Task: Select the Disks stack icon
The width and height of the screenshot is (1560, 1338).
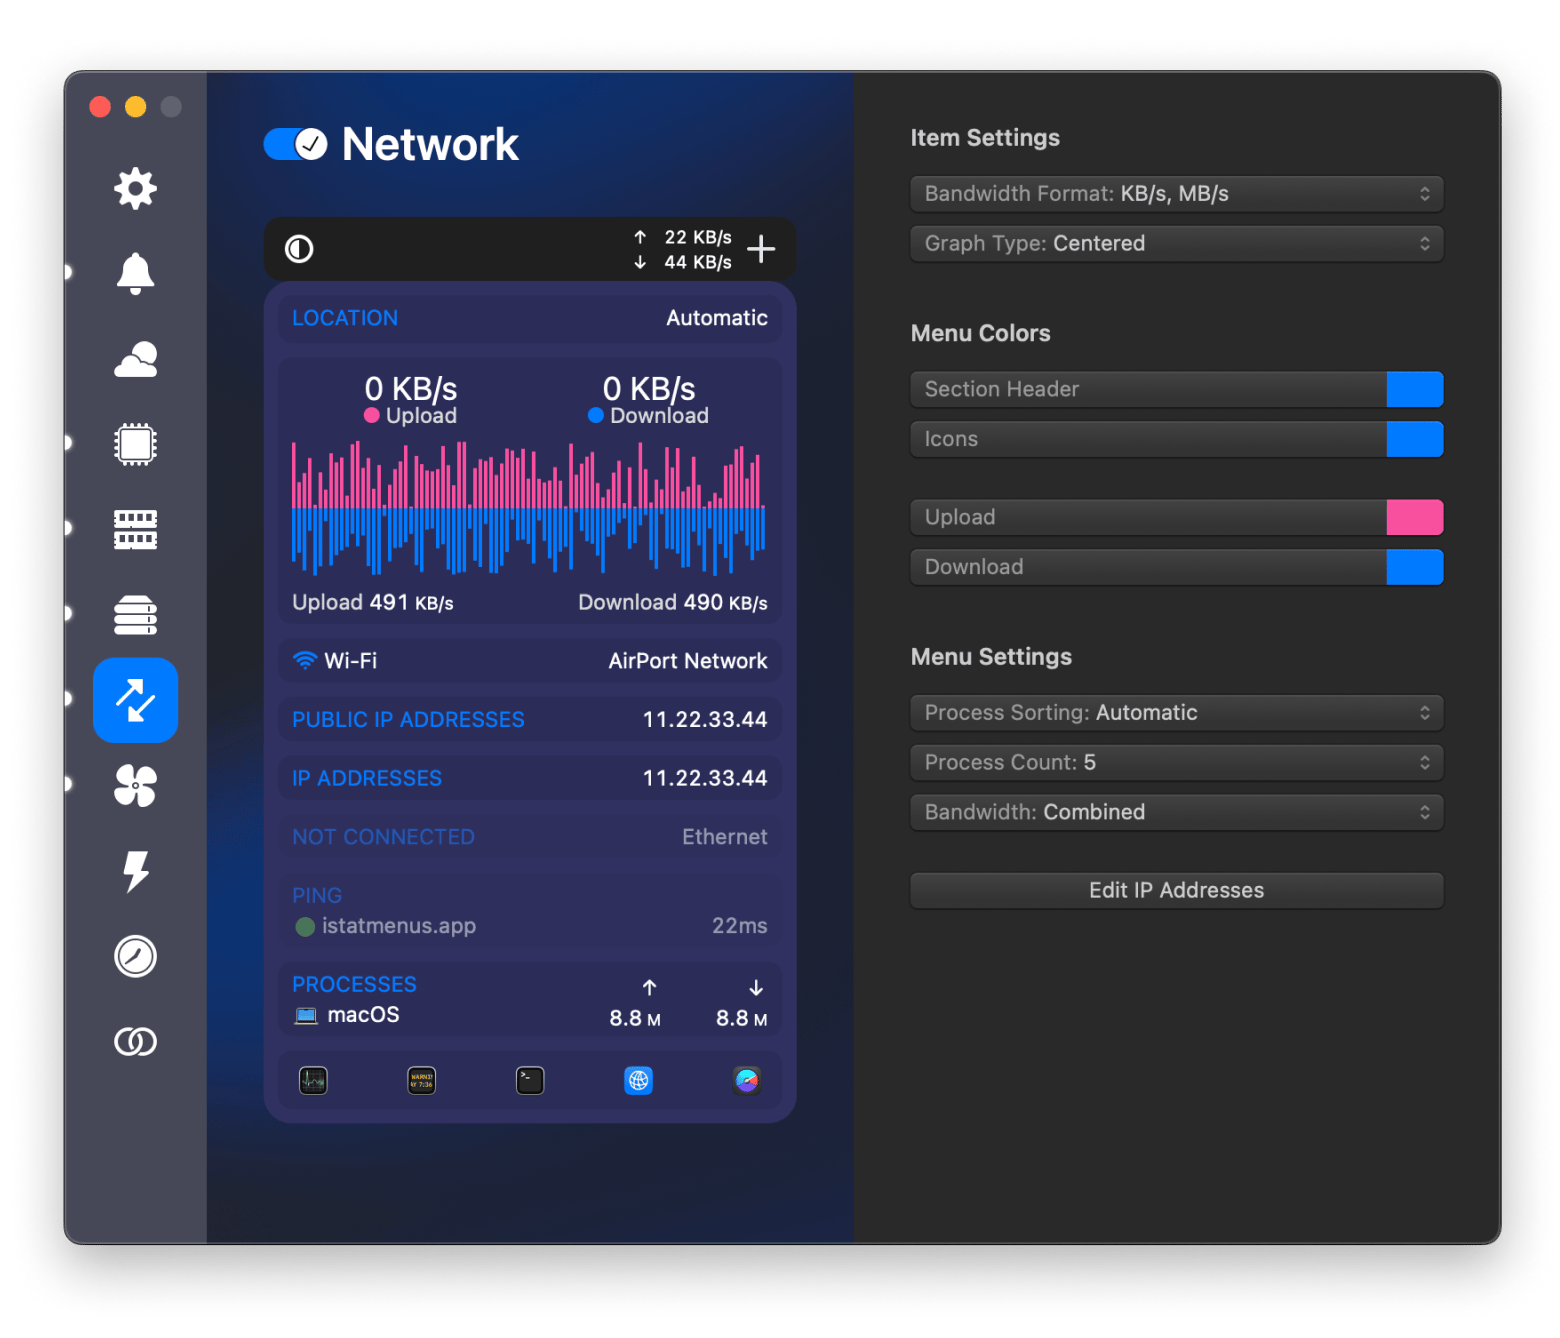Action: click(x=135, y=615)
